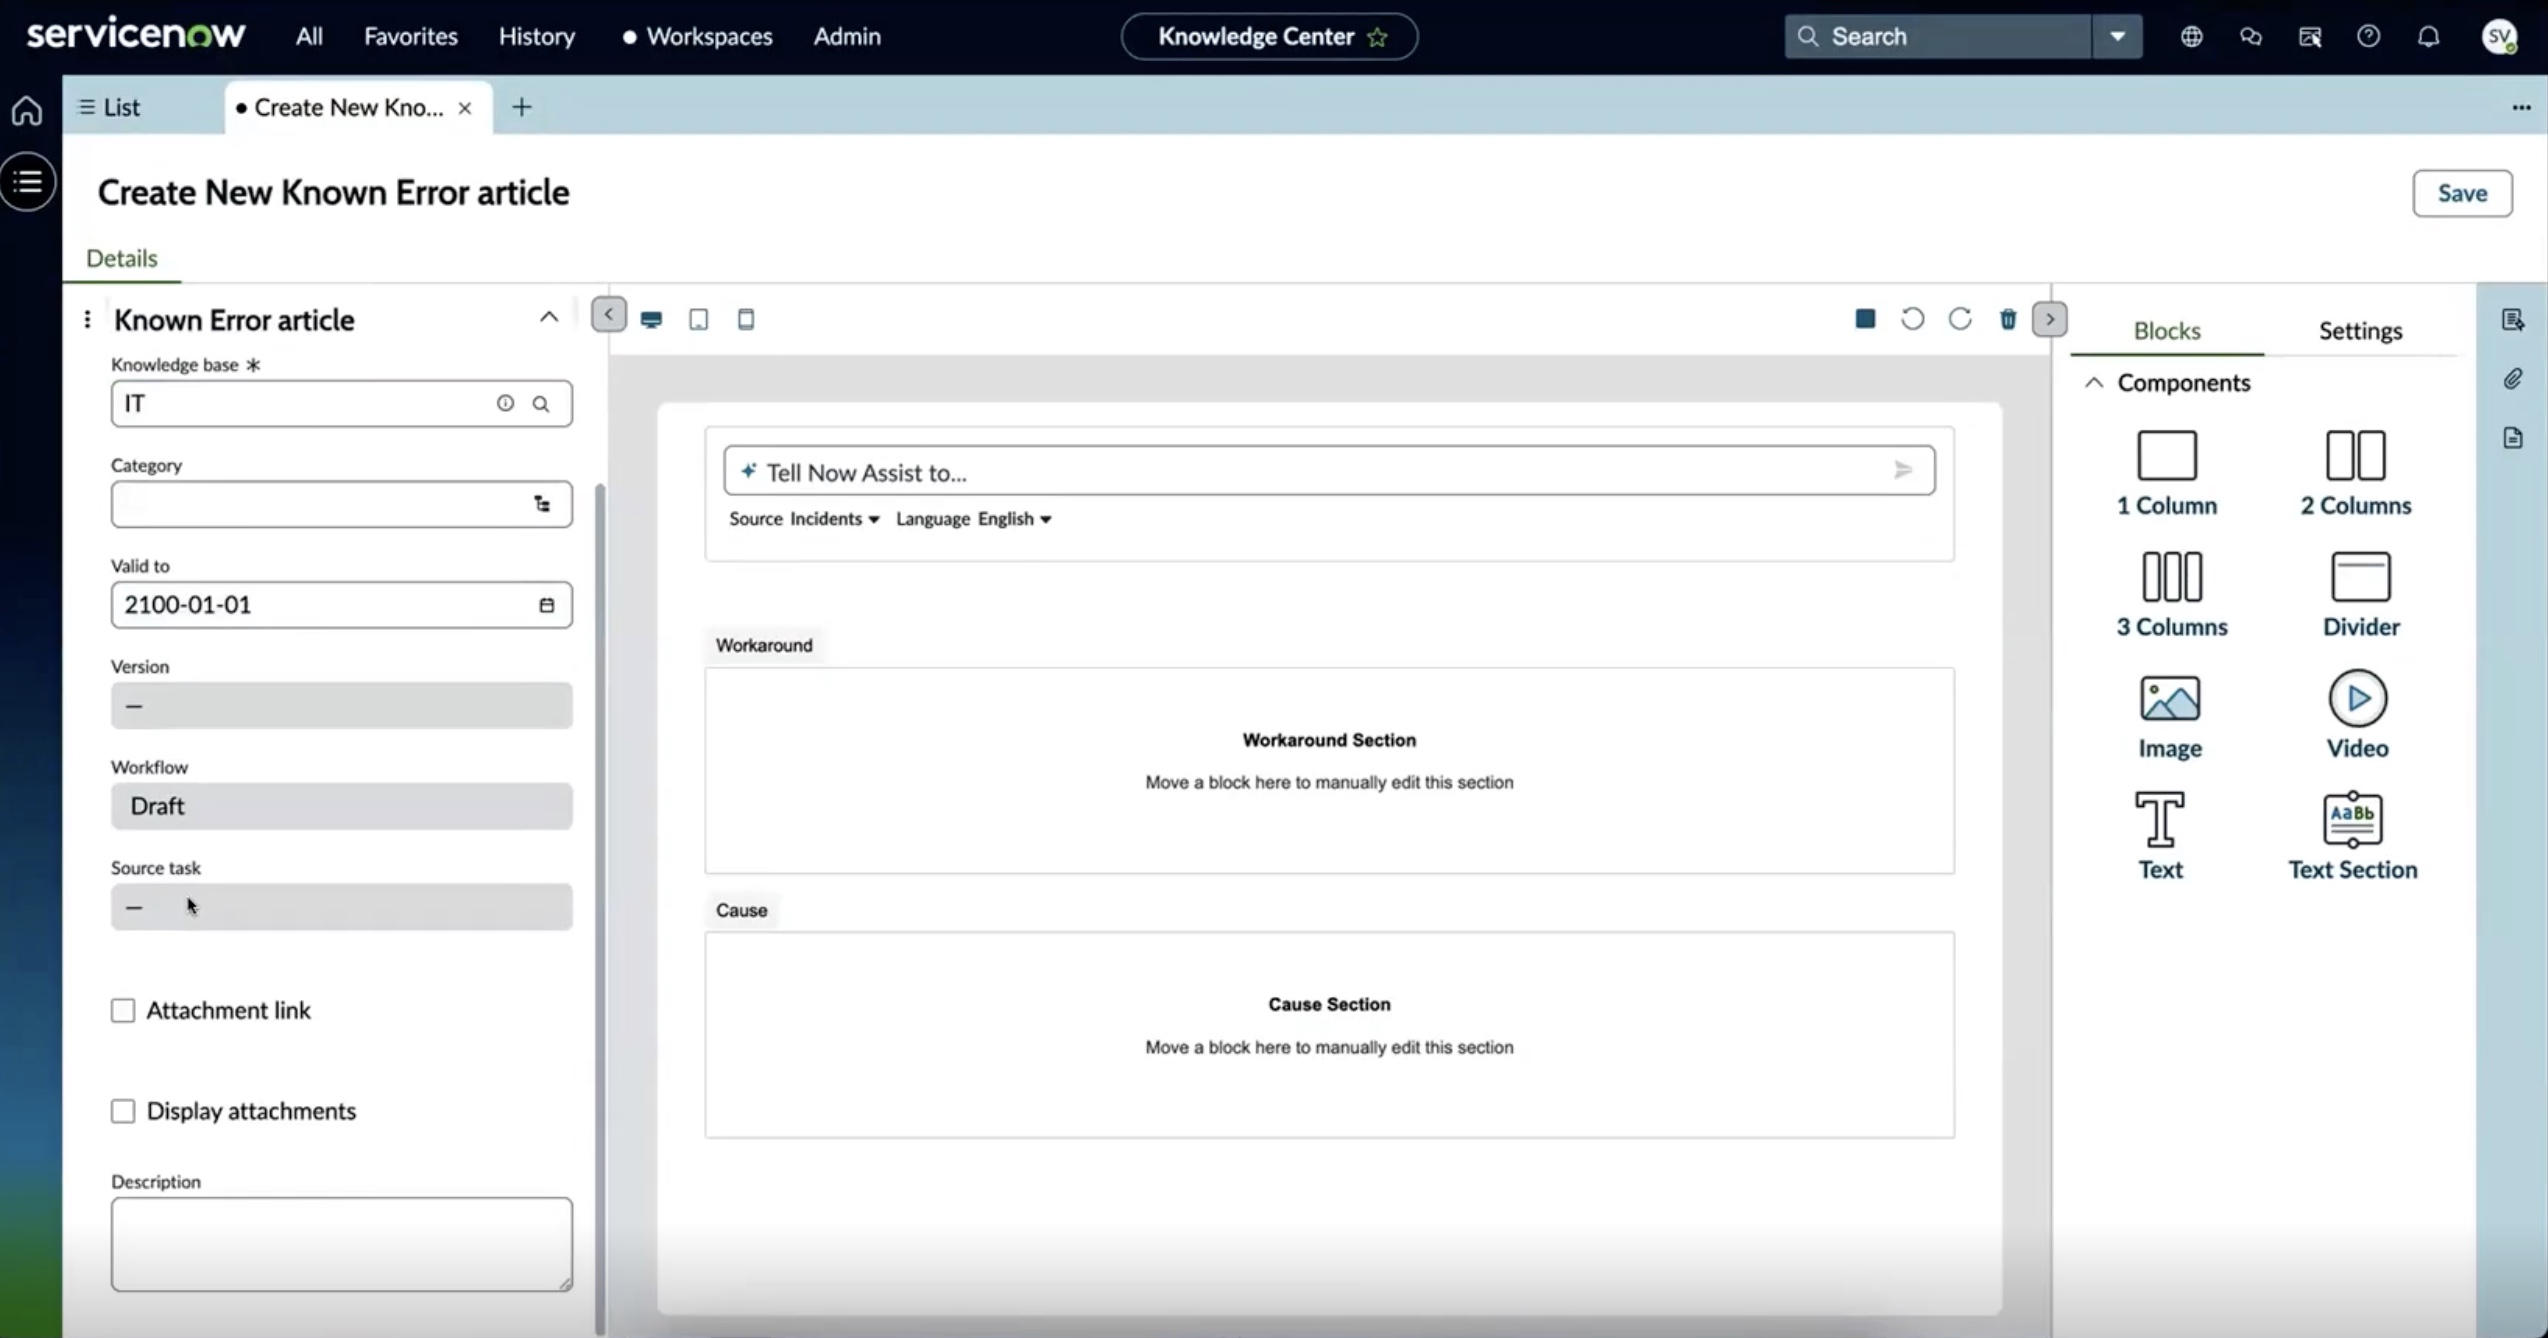Click the redo icon in editor toolbar
2548x1338 pixels.
tap(1960, 318)
